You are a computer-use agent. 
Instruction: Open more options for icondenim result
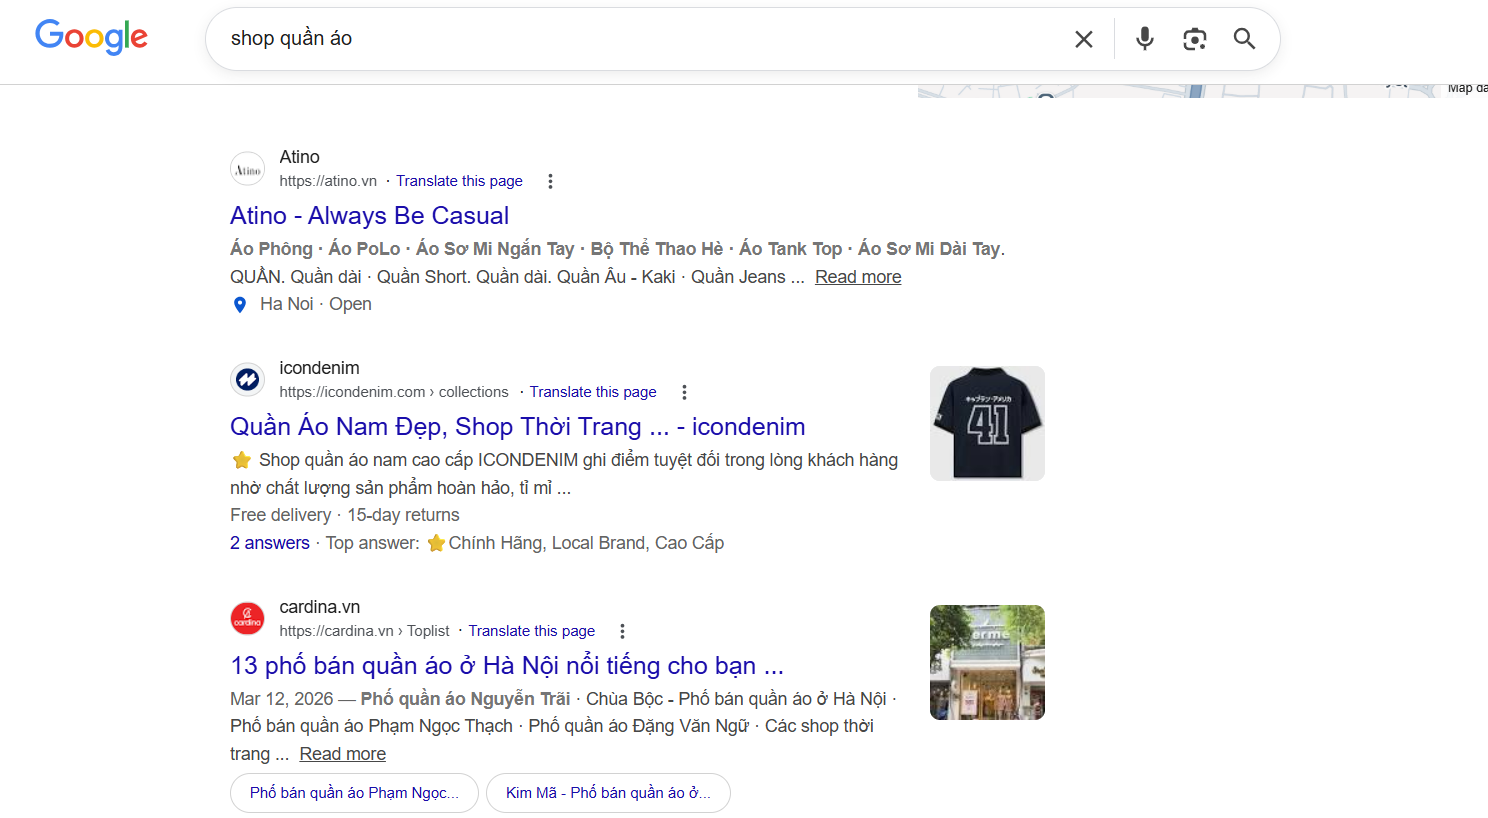point(684,392)
